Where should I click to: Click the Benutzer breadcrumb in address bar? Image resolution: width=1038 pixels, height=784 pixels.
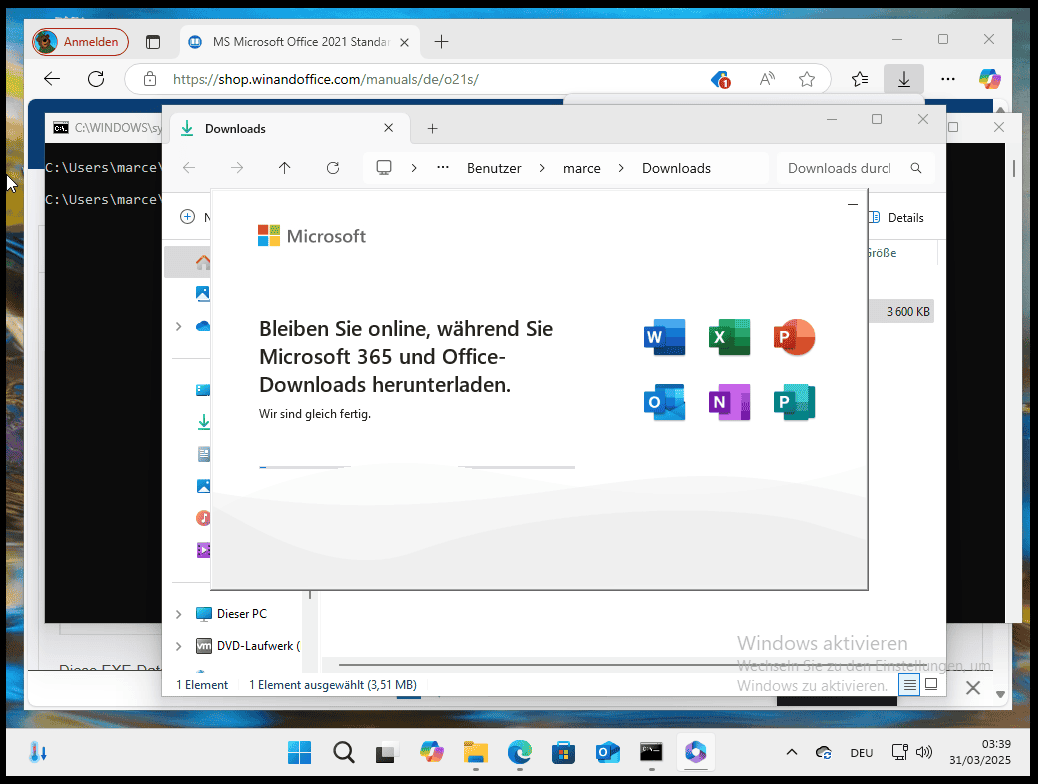pos(494,168)
